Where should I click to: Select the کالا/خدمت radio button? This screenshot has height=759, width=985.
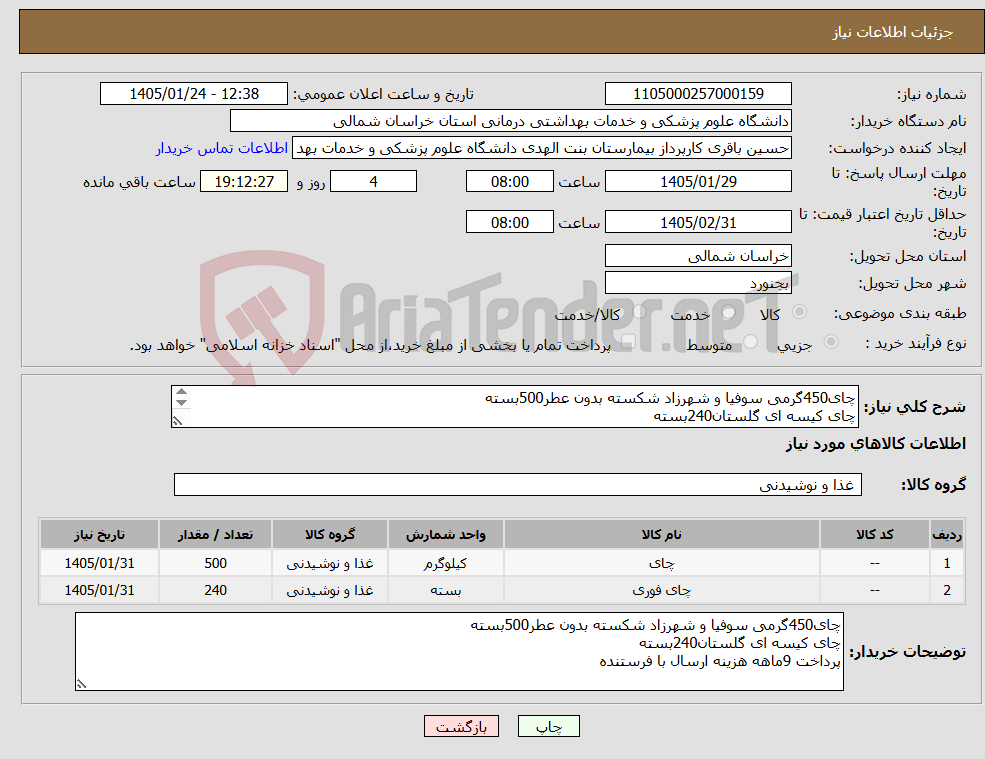[x=639, y=312]
